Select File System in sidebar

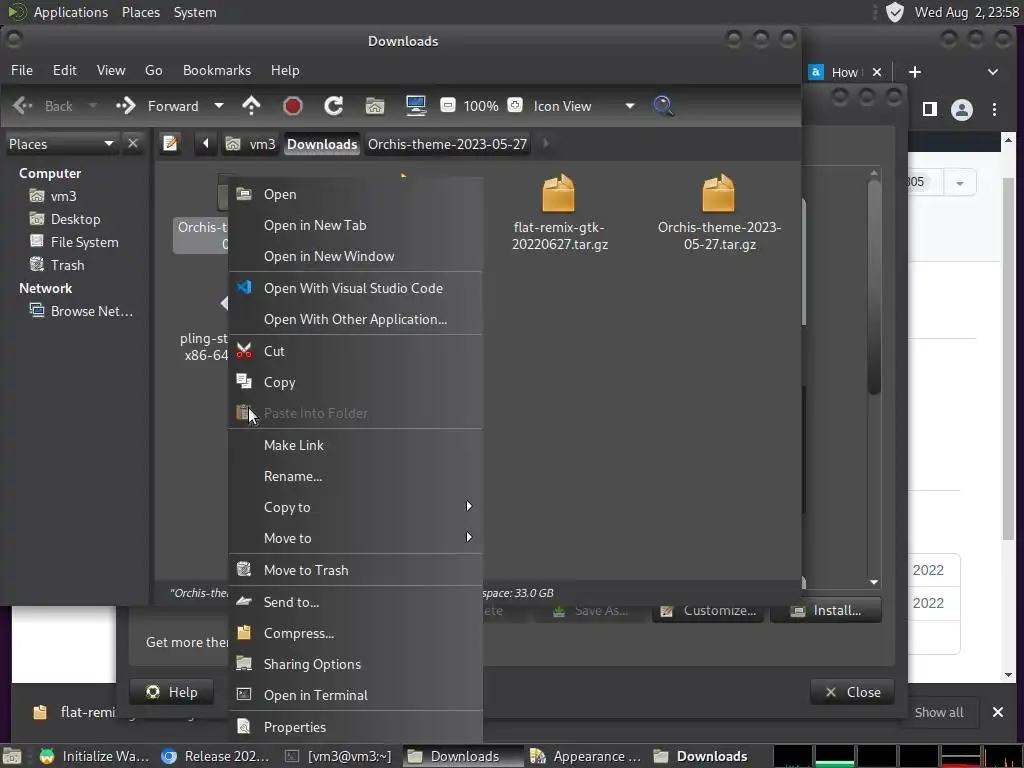(84, 242)
